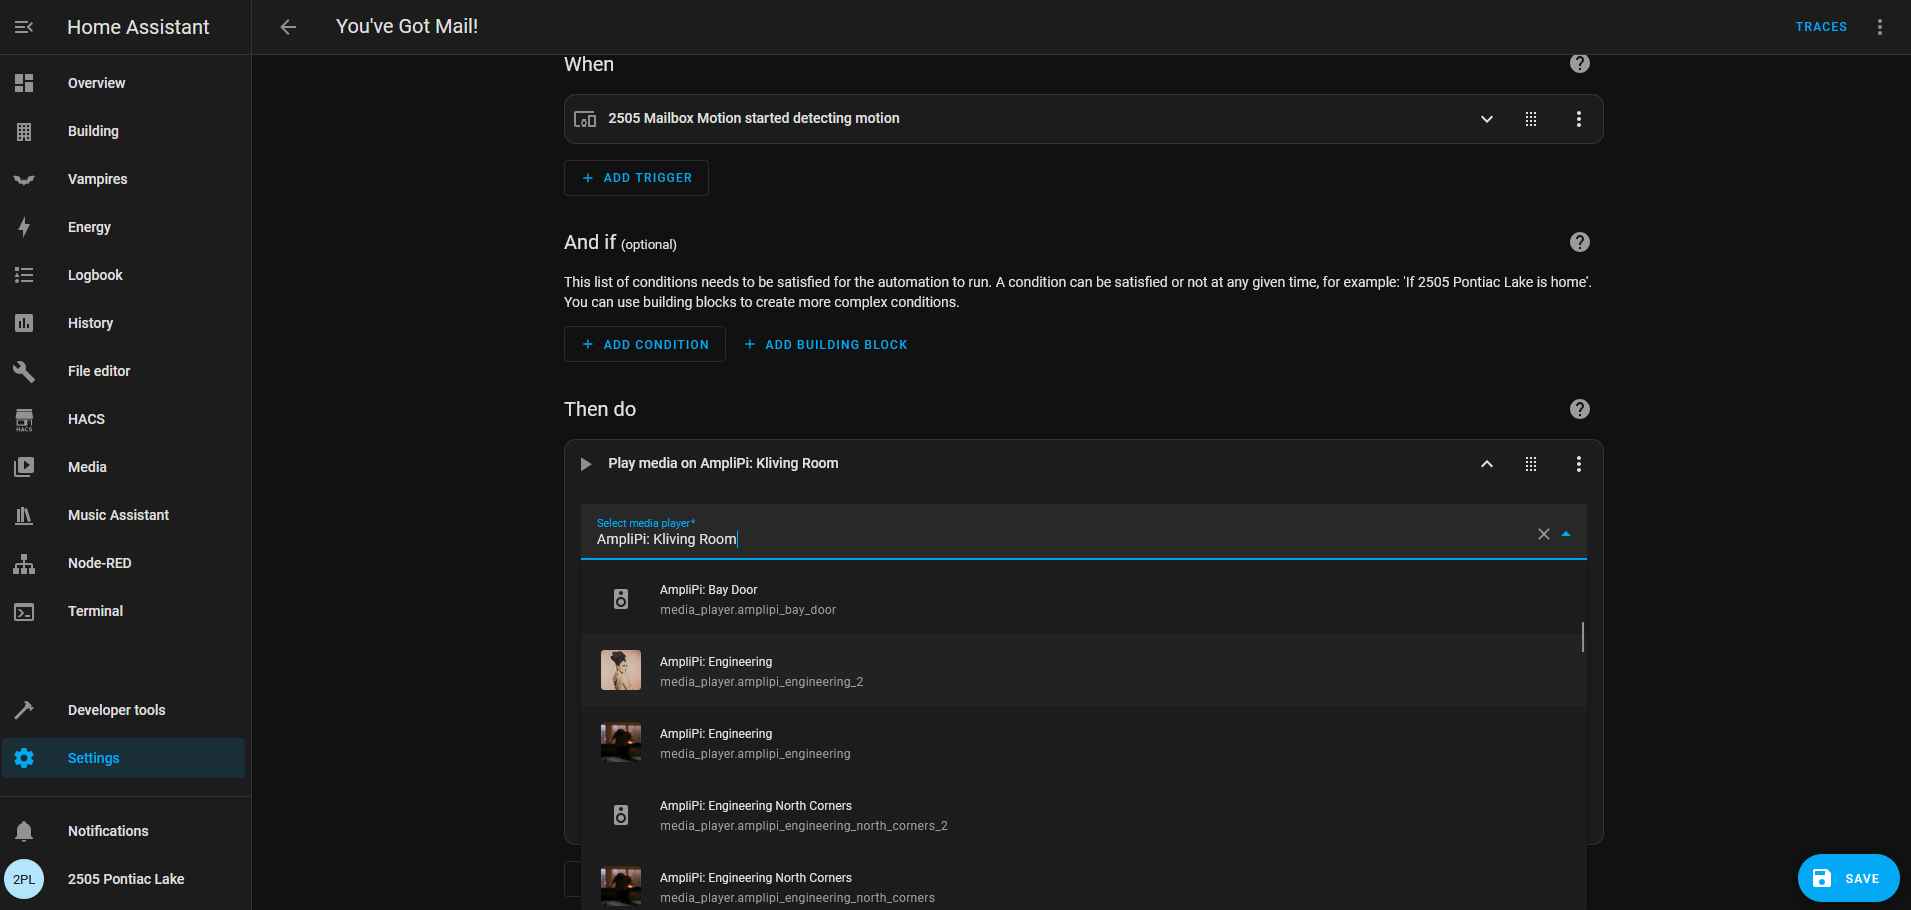Viewport: 1911px width, 910px height.
Task: Open the automation TRACES
Action: tap(1821, 27)
